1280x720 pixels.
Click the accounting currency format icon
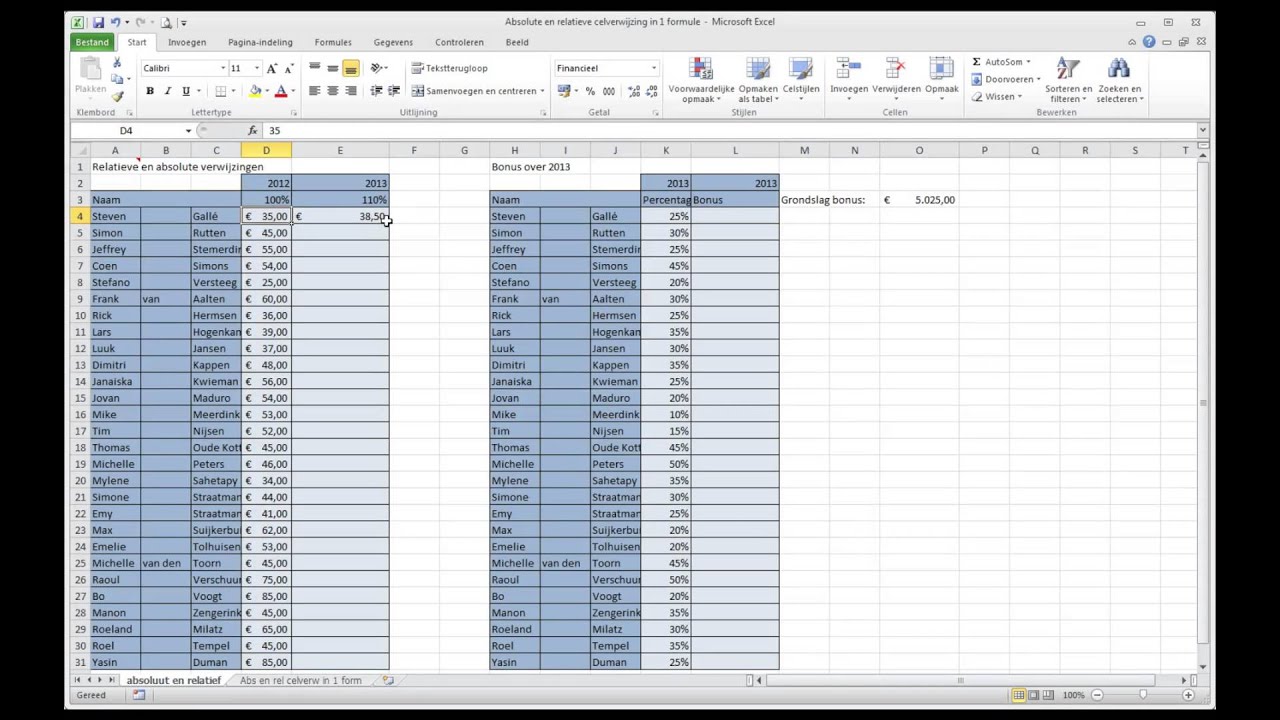(x=564, y=91)
